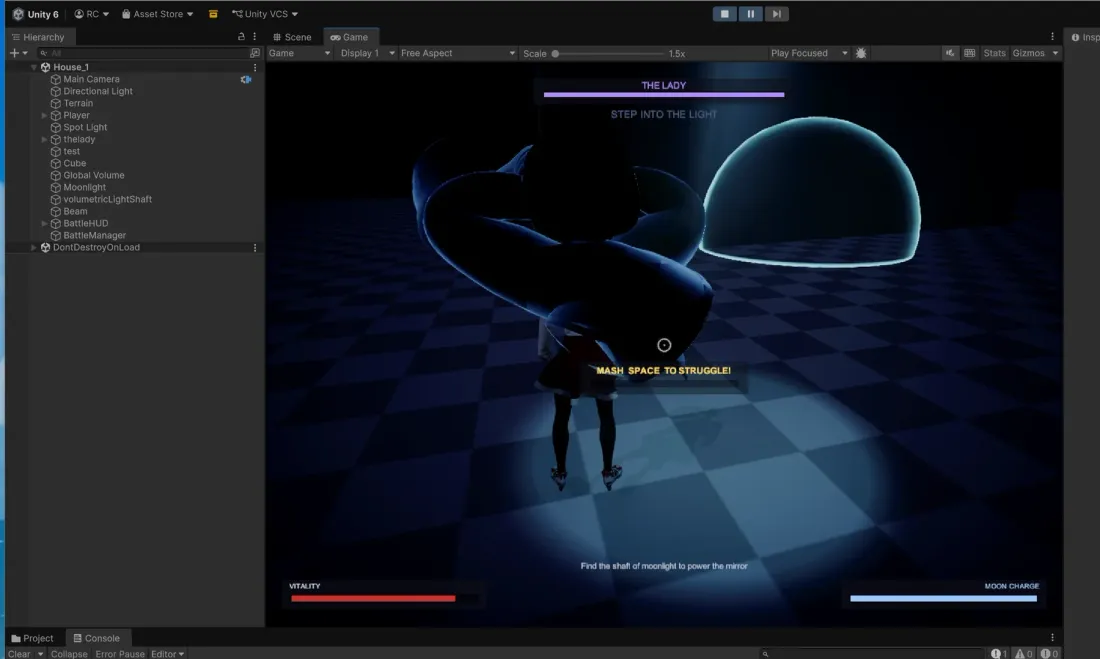Screen dimensions: 1100x659
Task: Pause the running game
Action: (x=751, y=14)
